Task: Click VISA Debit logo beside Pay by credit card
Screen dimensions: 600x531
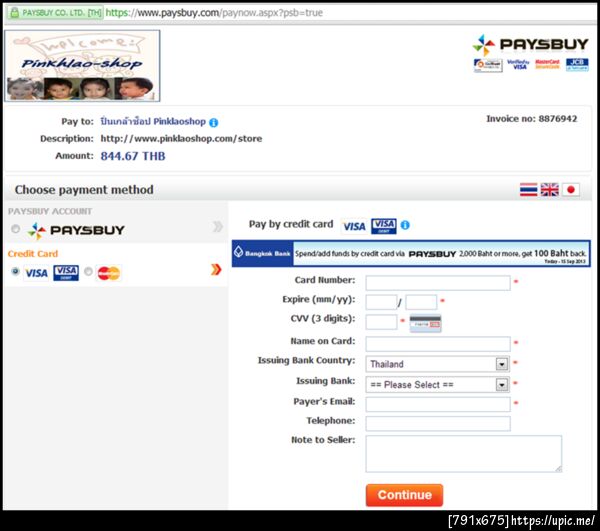Action: pos(384,226)
